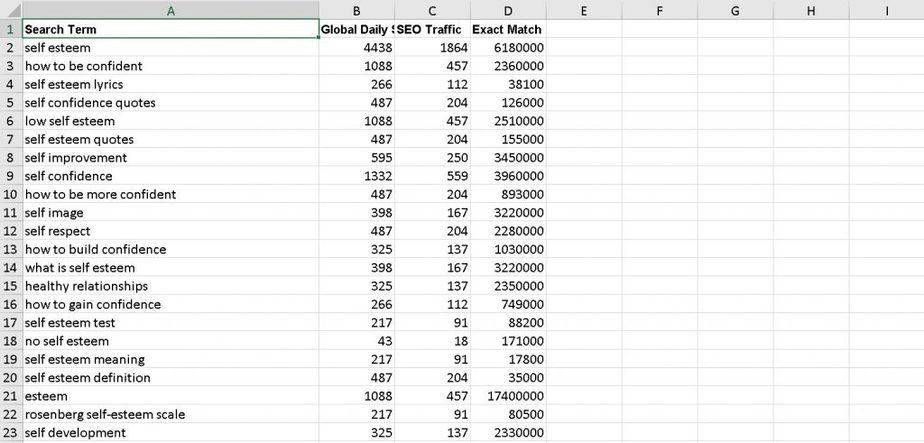
Task: Click the 'rosenberg self-esteem scale' cell
Action: click(x=170, y=414)
